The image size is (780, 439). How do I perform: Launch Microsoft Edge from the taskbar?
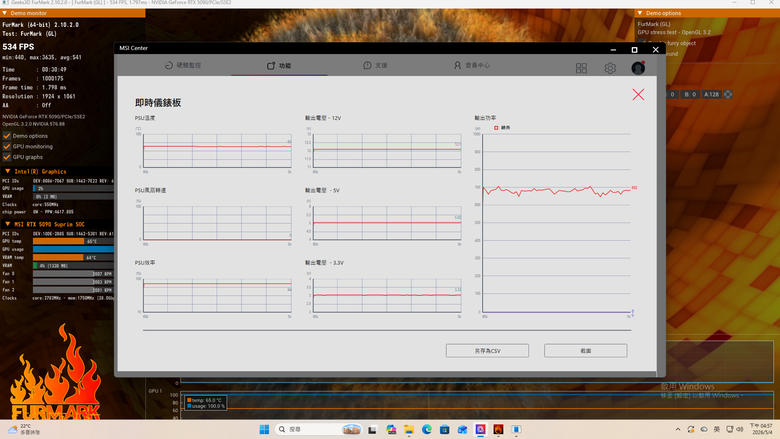click(427, 430)
